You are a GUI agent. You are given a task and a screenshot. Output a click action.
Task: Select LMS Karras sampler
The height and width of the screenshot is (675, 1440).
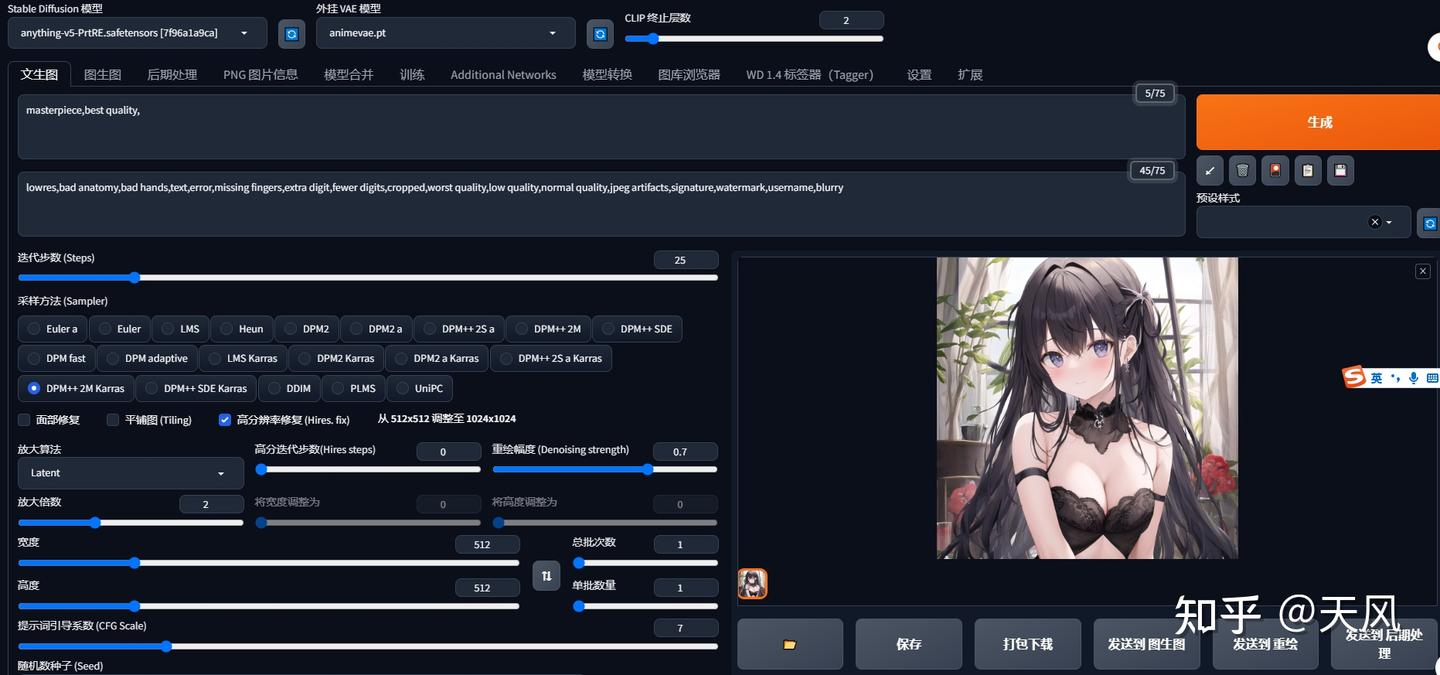coord(243,358)
